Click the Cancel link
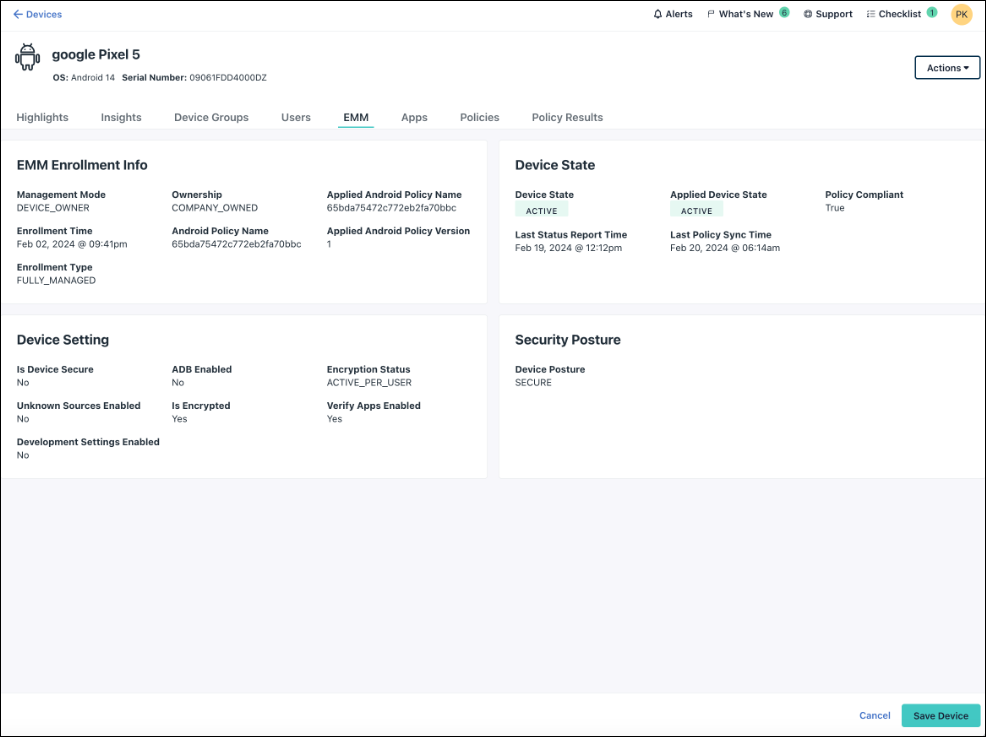Screen dimensions: 986x737 pos(874,716)
